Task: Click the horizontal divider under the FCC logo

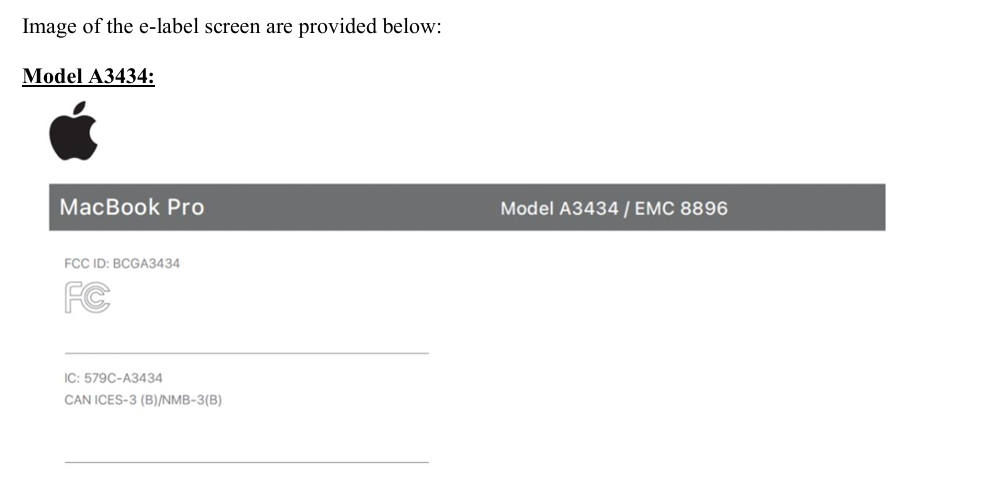Action: [246, 352]
